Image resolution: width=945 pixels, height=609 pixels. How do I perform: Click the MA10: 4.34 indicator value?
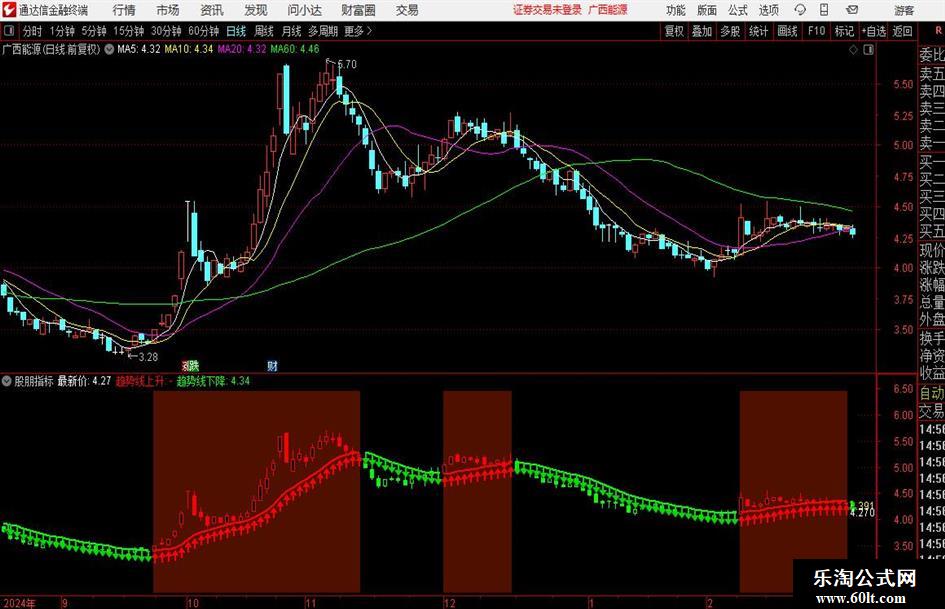pyautogui.click(x=189, y=49)
